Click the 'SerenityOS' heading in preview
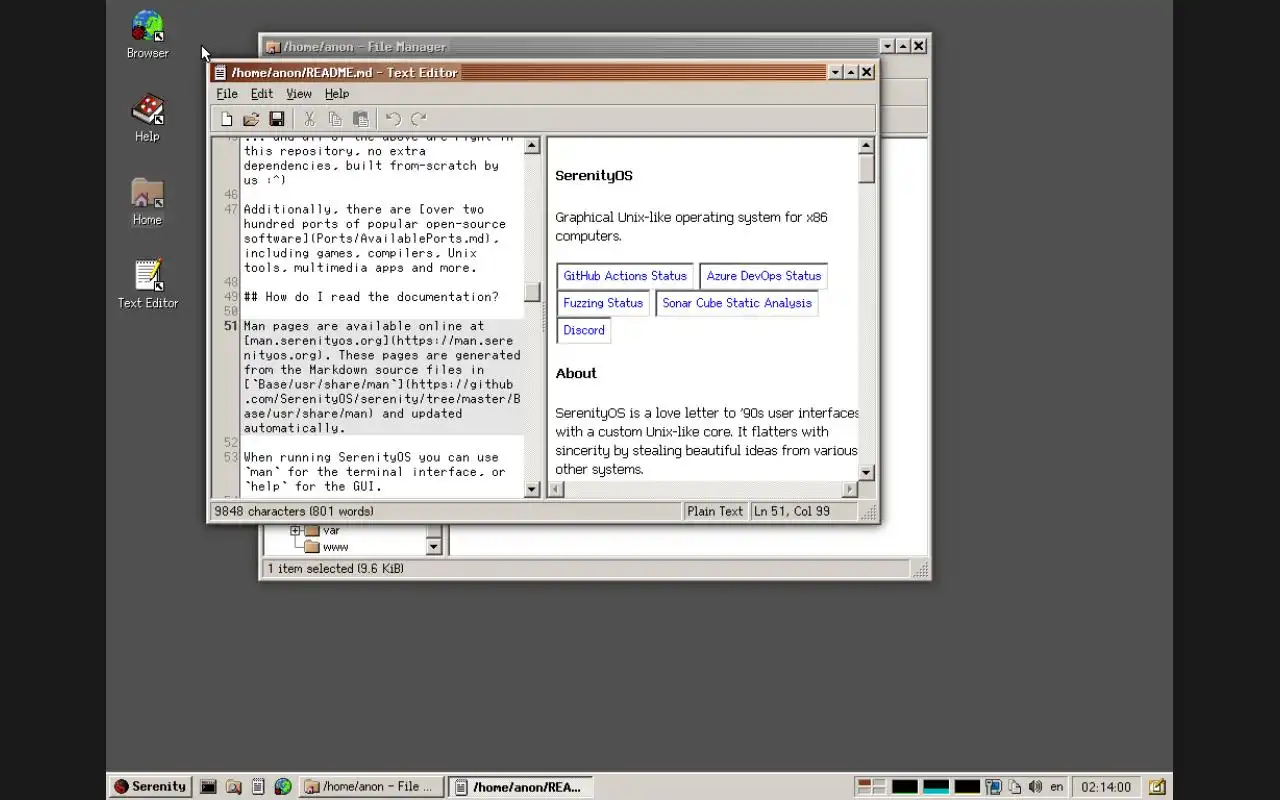Image resolution: width=1280 pixels, height=800 pixels. (594, 176)
